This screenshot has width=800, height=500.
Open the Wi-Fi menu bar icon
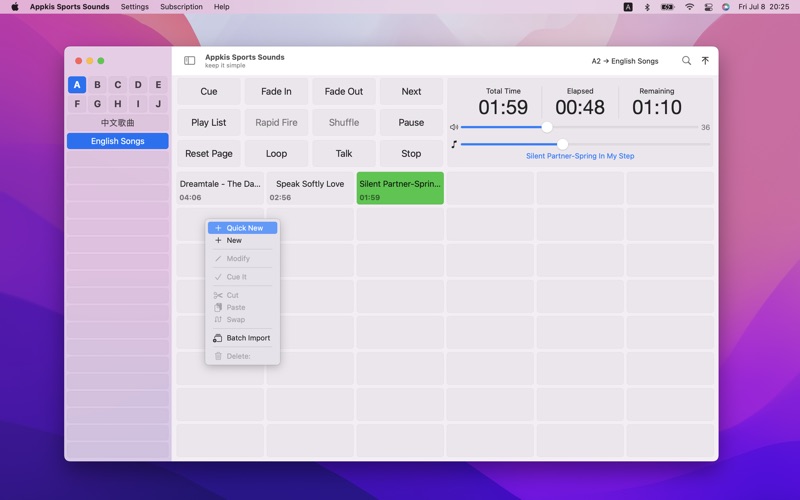coord(689,7)
